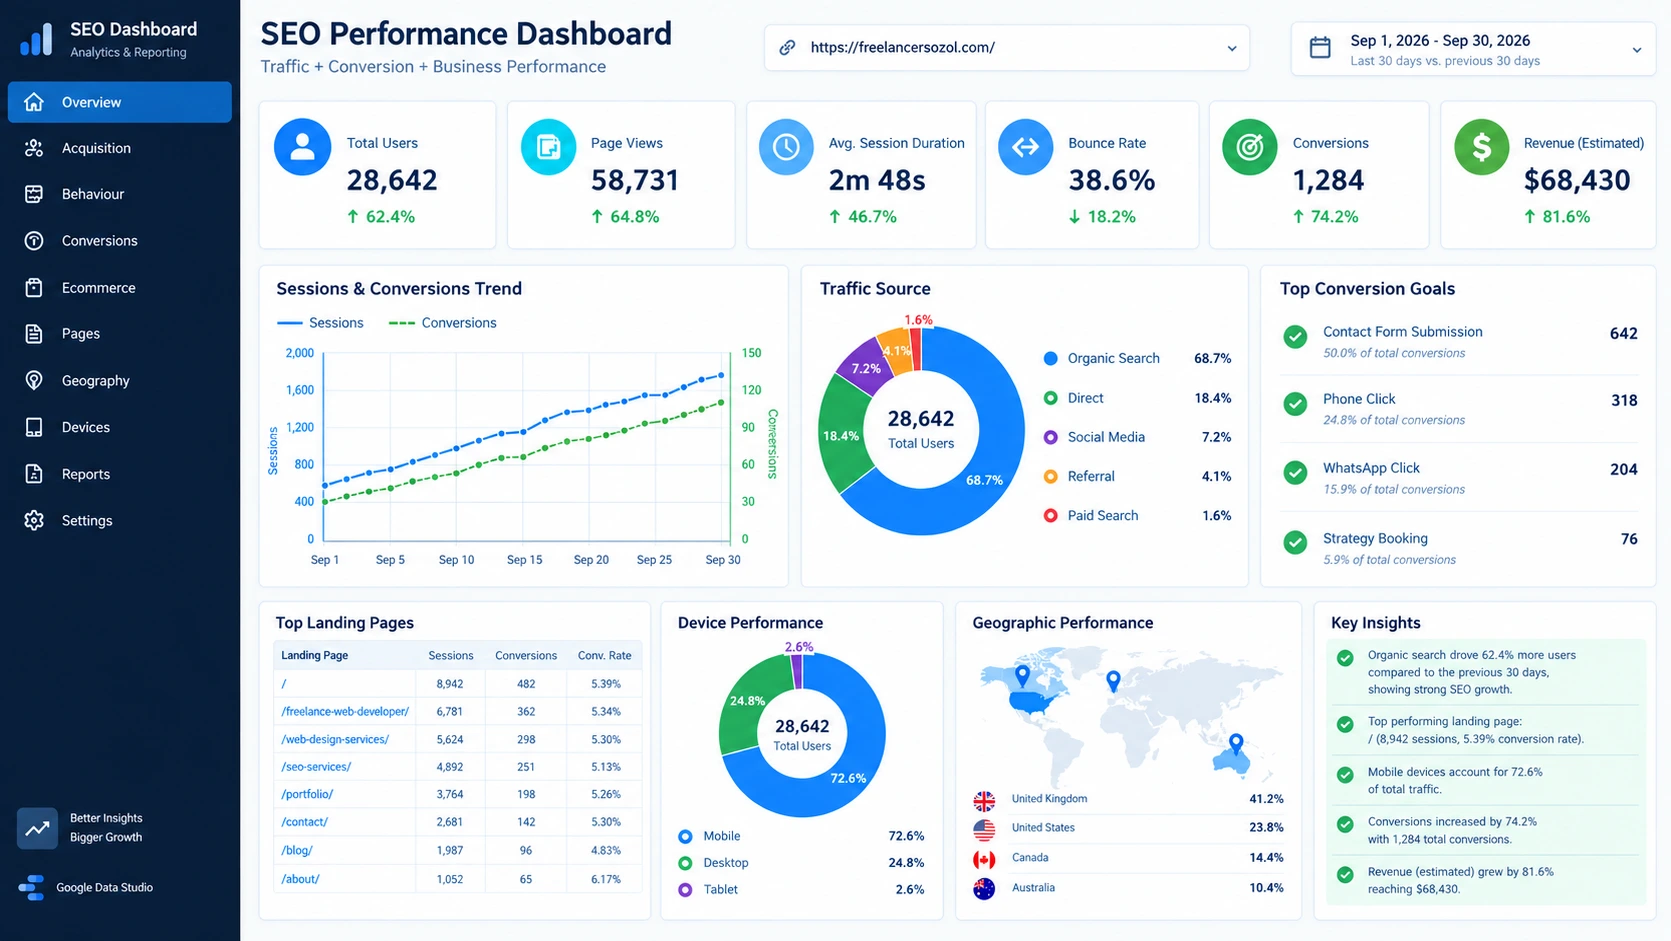1671x941 pixels.
Task: Expand the date range chevron
Action: pos(1636,50)
